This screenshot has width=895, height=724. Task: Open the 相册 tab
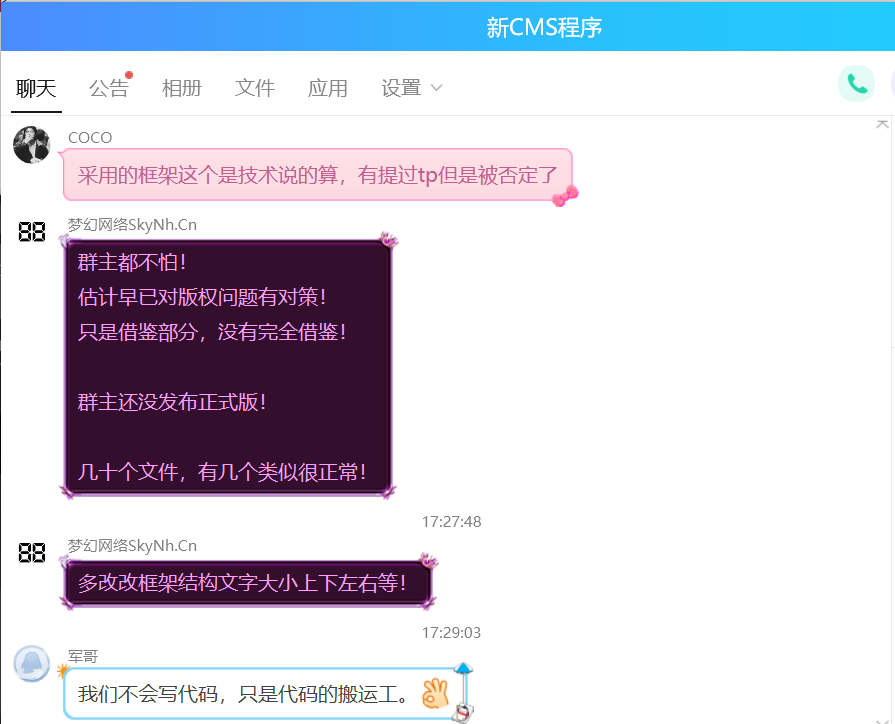pos(182,89)
